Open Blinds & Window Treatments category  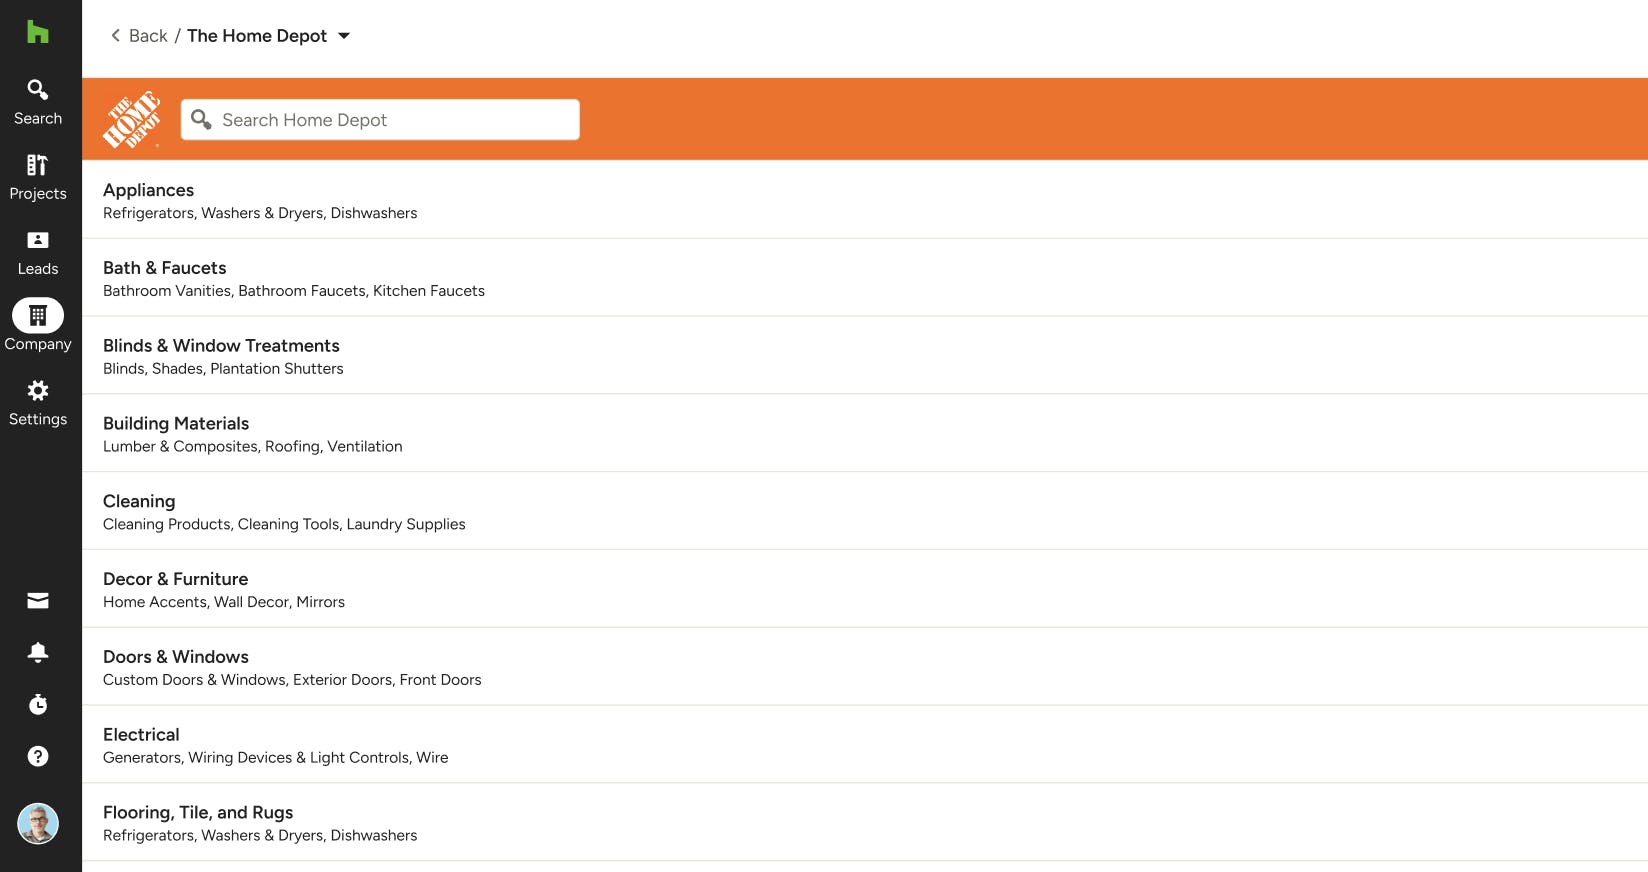865,356
